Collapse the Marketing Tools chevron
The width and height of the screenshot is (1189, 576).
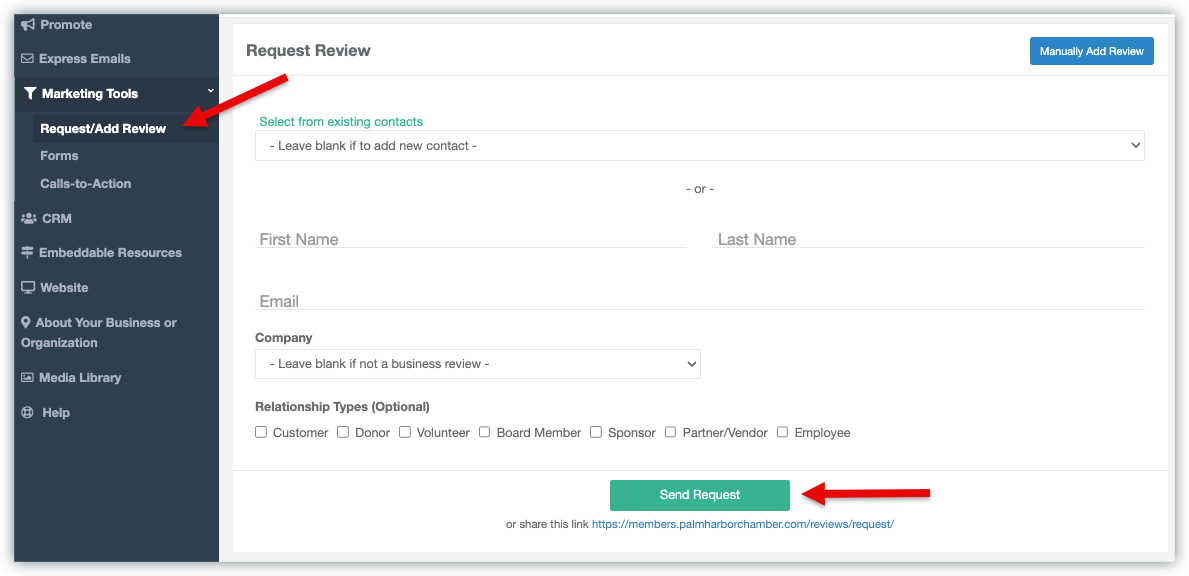(210, 92)
